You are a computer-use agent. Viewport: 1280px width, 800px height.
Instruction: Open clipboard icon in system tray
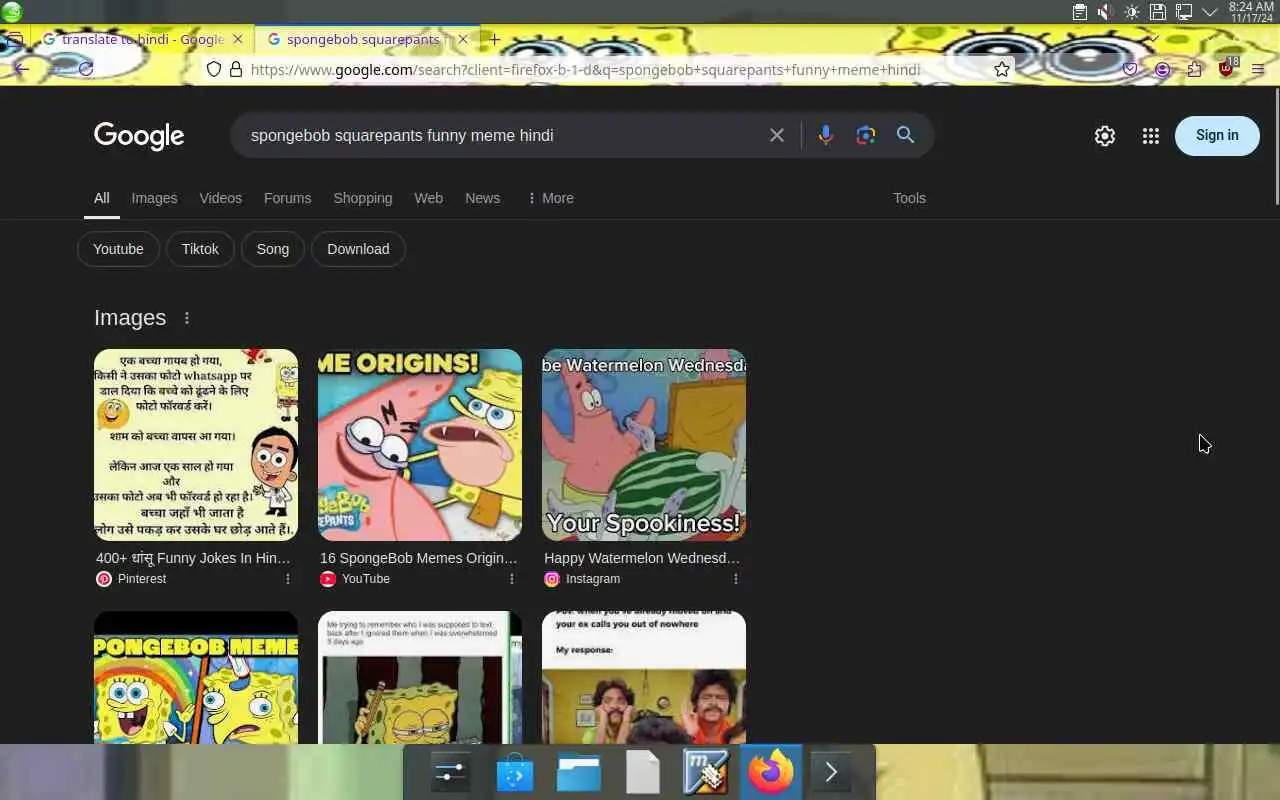[1079, 12]
